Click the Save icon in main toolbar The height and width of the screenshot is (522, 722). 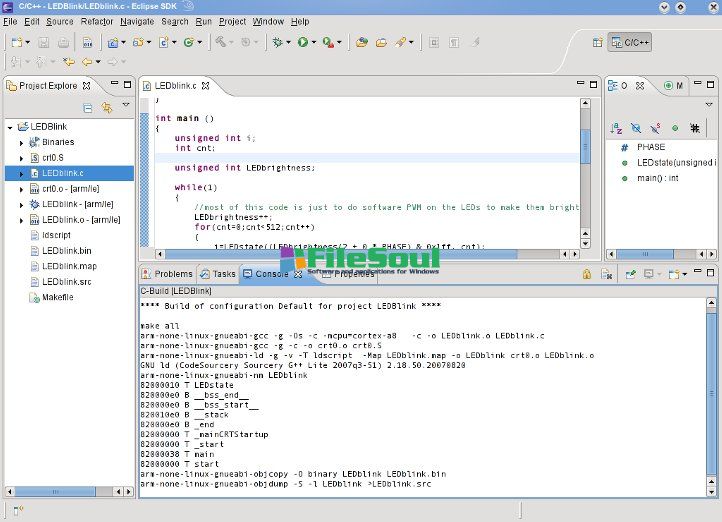coord(43,42)
